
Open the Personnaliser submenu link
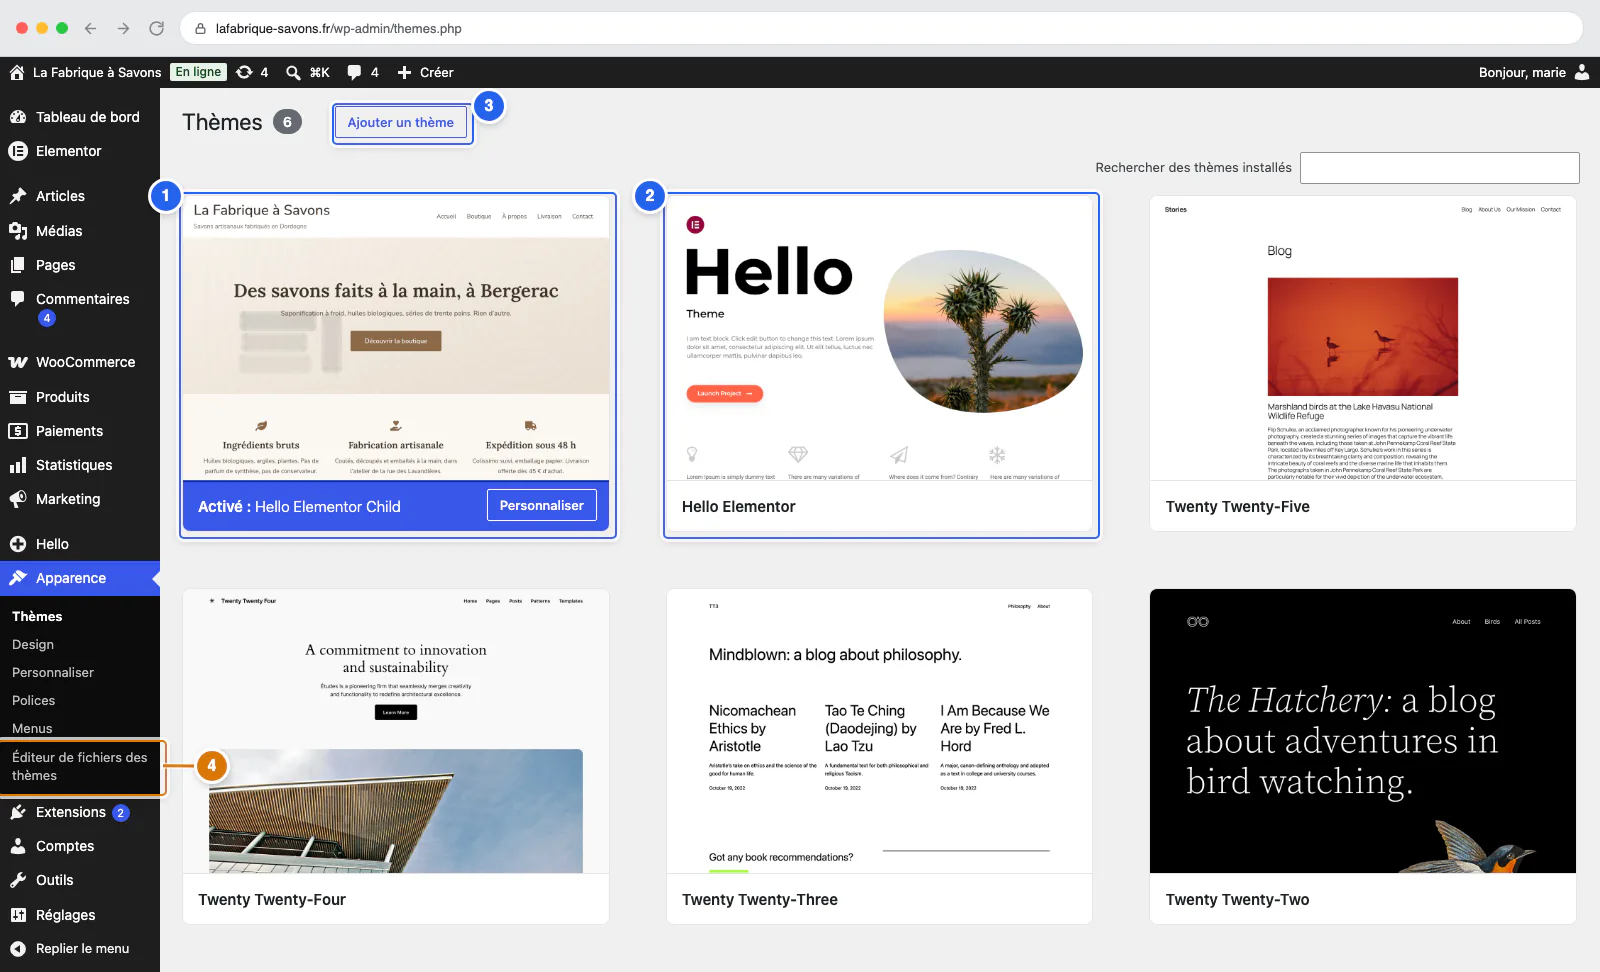(x=53, y=673)
